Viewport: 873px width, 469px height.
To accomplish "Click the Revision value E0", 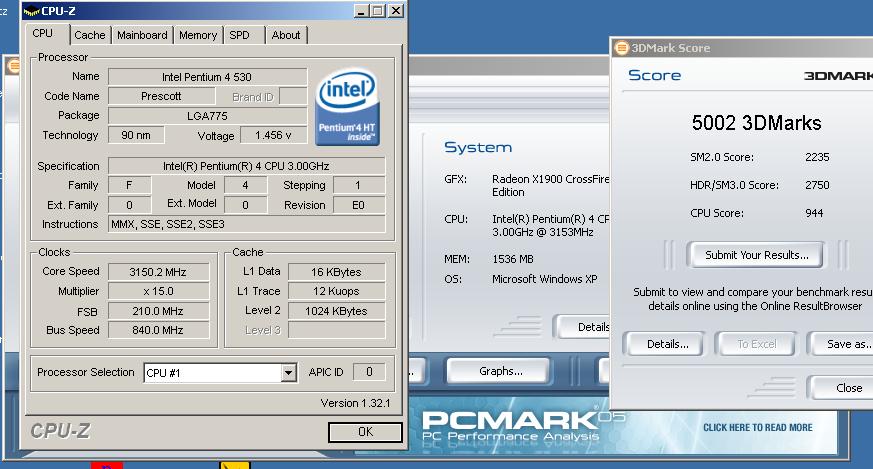I will pos(359,205).
